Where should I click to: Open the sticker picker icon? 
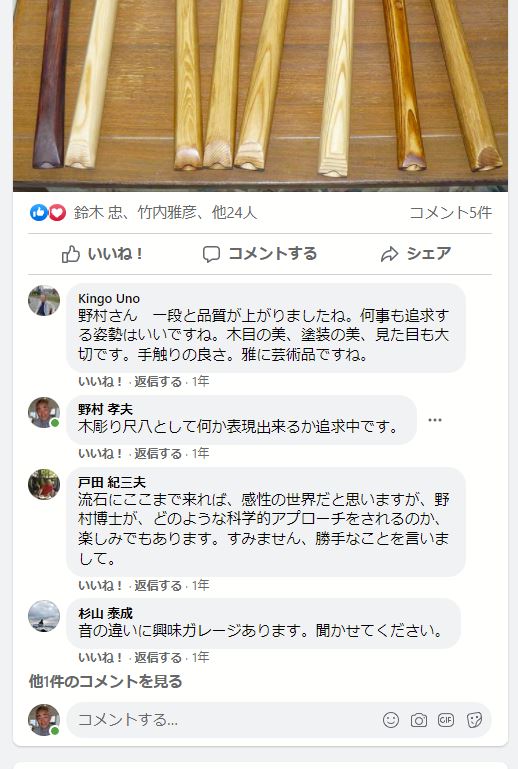pos(474,720)
